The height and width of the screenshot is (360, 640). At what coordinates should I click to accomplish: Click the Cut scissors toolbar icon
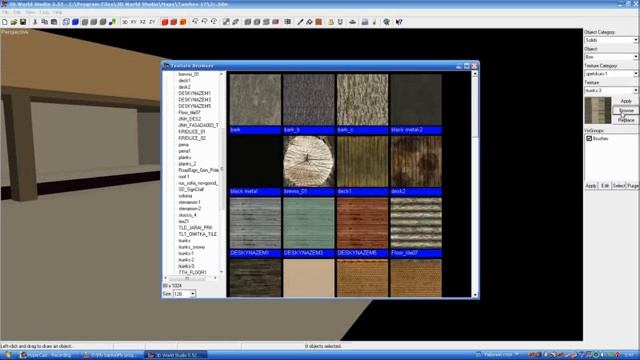[35, 22]
